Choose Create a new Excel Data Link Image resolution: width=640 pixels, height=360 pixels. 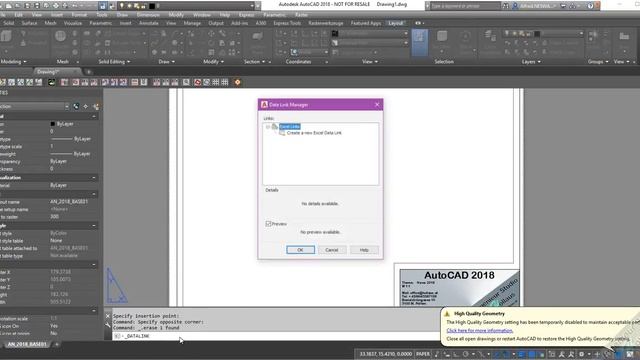coord(314,133)
